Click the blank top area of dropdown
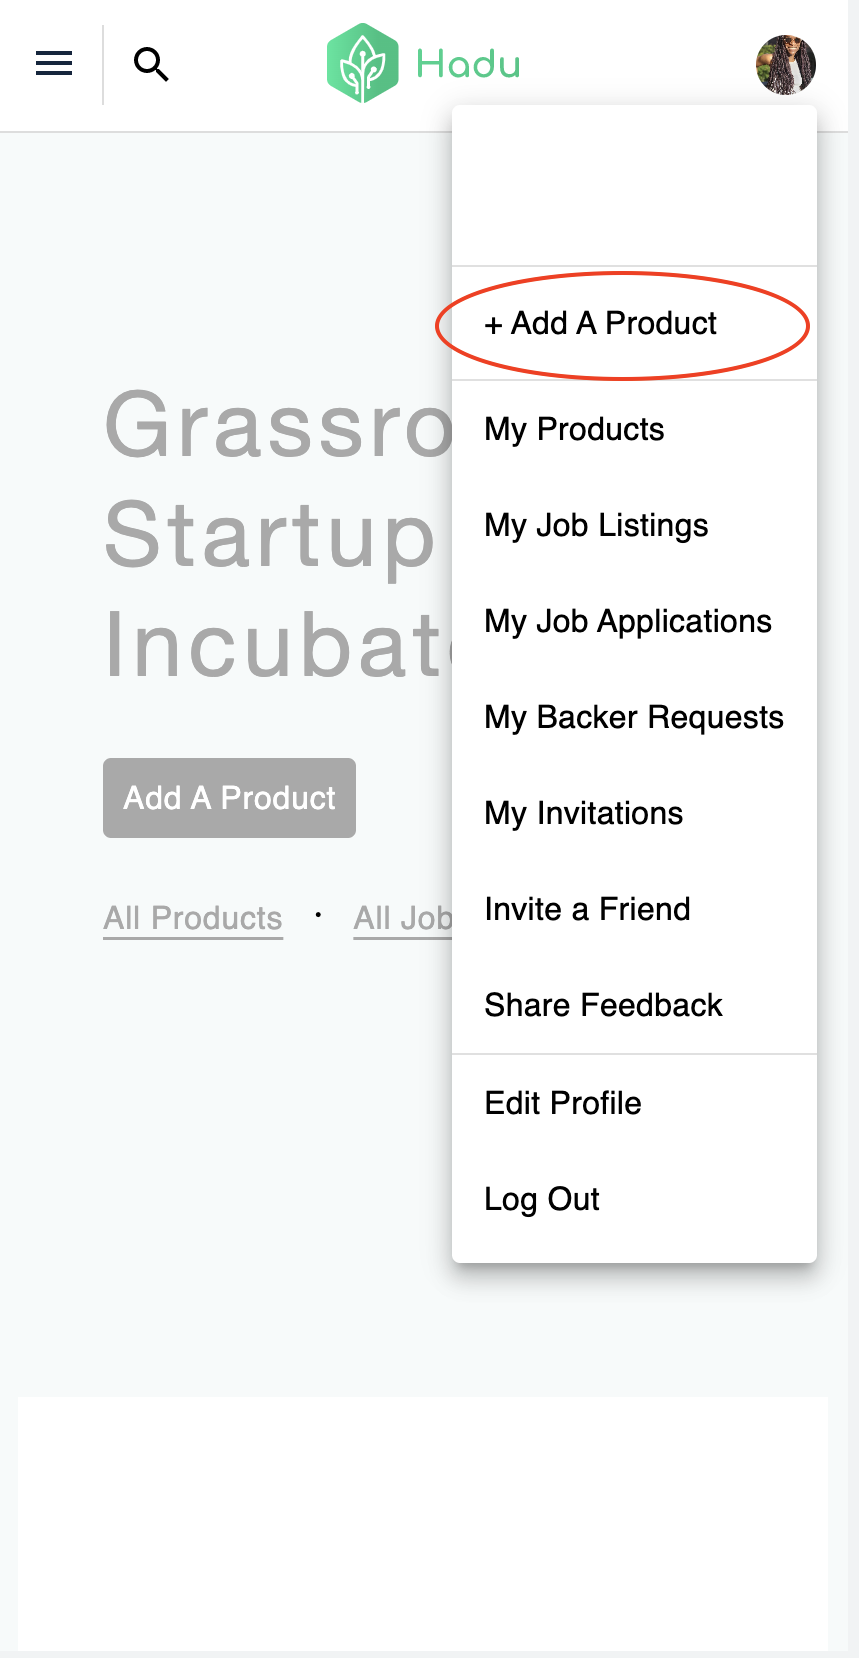The height and width of the screenshot is (1658, 859). tap(634, 186)
